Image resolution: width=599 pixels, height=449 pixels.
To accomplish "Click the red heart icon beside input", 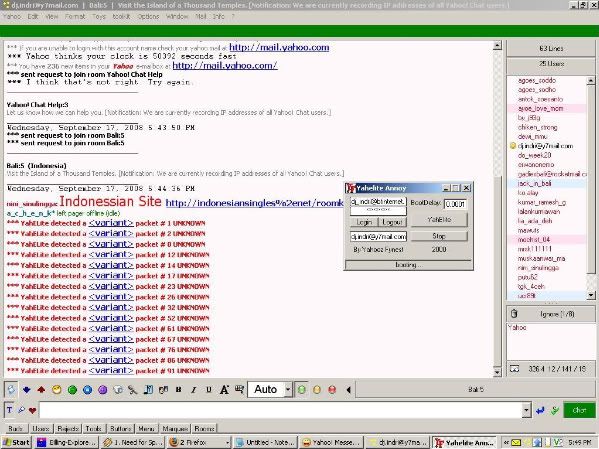I will pyautogui.click(x=32, y=410).
